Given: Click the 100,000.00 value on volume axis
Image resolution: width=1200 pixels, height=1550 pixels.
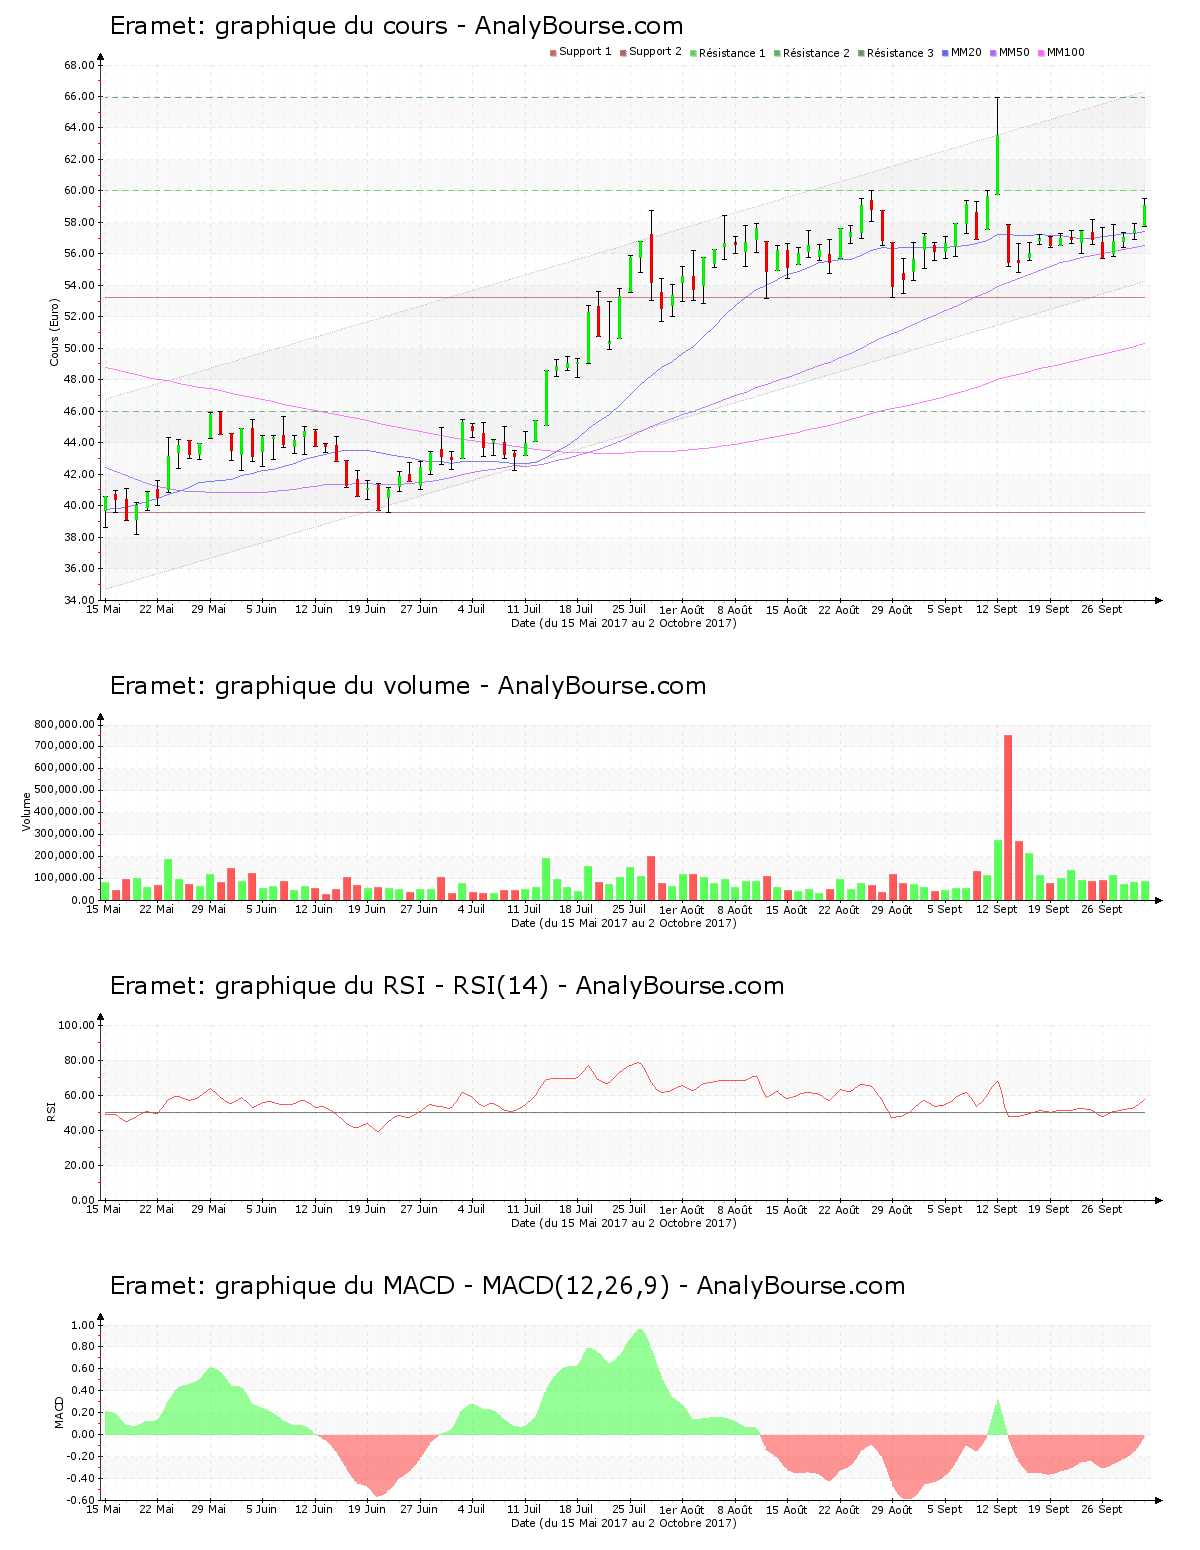Looking at the screenshot, I should point(65,878).
